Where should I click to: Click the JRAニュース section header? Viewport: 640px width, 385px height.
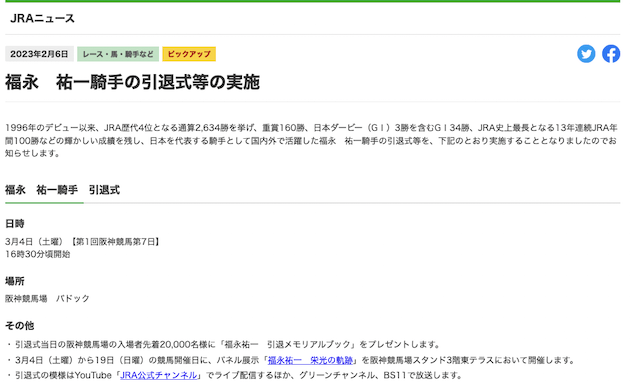pyautogui.click(x=42, y=18)
